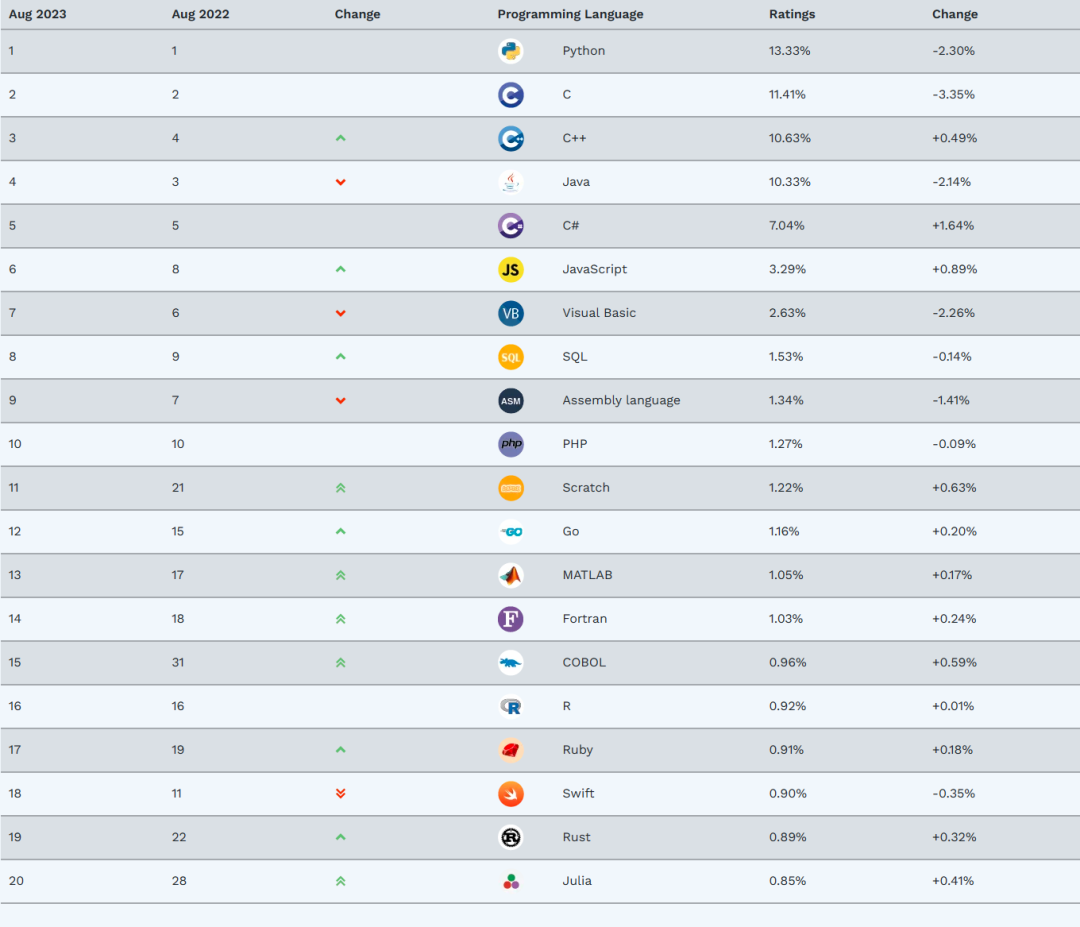
Task: Click the COBOL language name
Action: tap(584, 663)
